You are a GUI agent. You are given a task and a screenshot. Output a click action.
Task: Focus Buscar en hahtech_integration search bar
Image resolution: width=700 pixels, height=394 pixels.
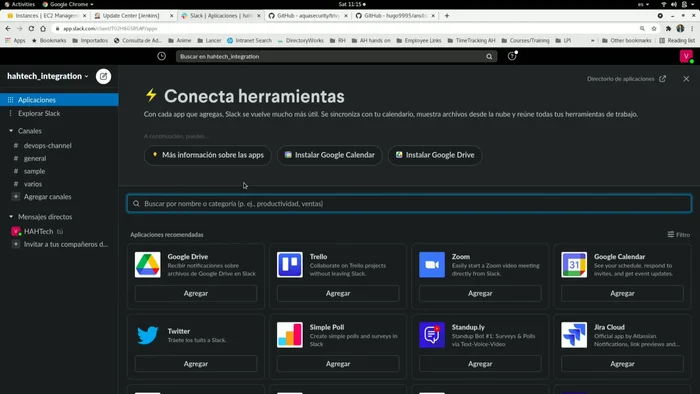pyautogui.click(x=336, y=57)
